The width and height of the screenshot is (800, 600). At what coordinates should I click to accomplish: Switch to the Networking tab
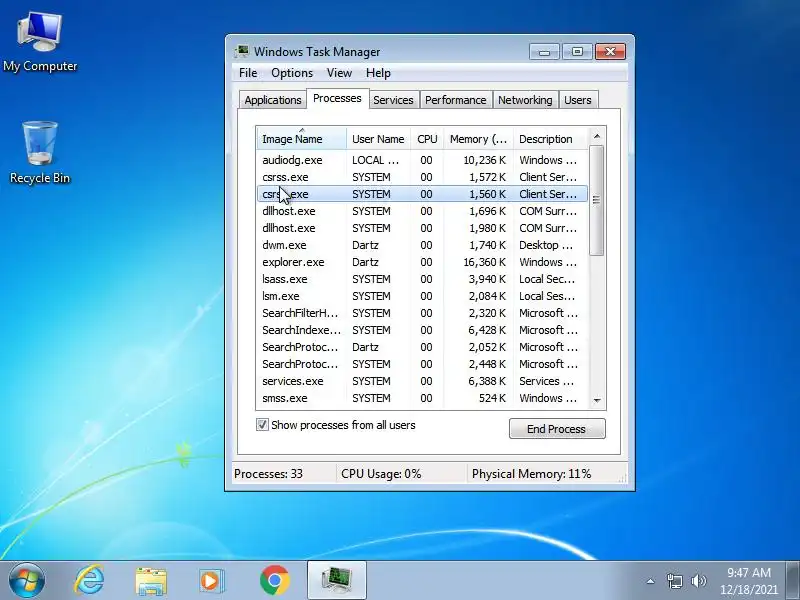pos(525,100)
